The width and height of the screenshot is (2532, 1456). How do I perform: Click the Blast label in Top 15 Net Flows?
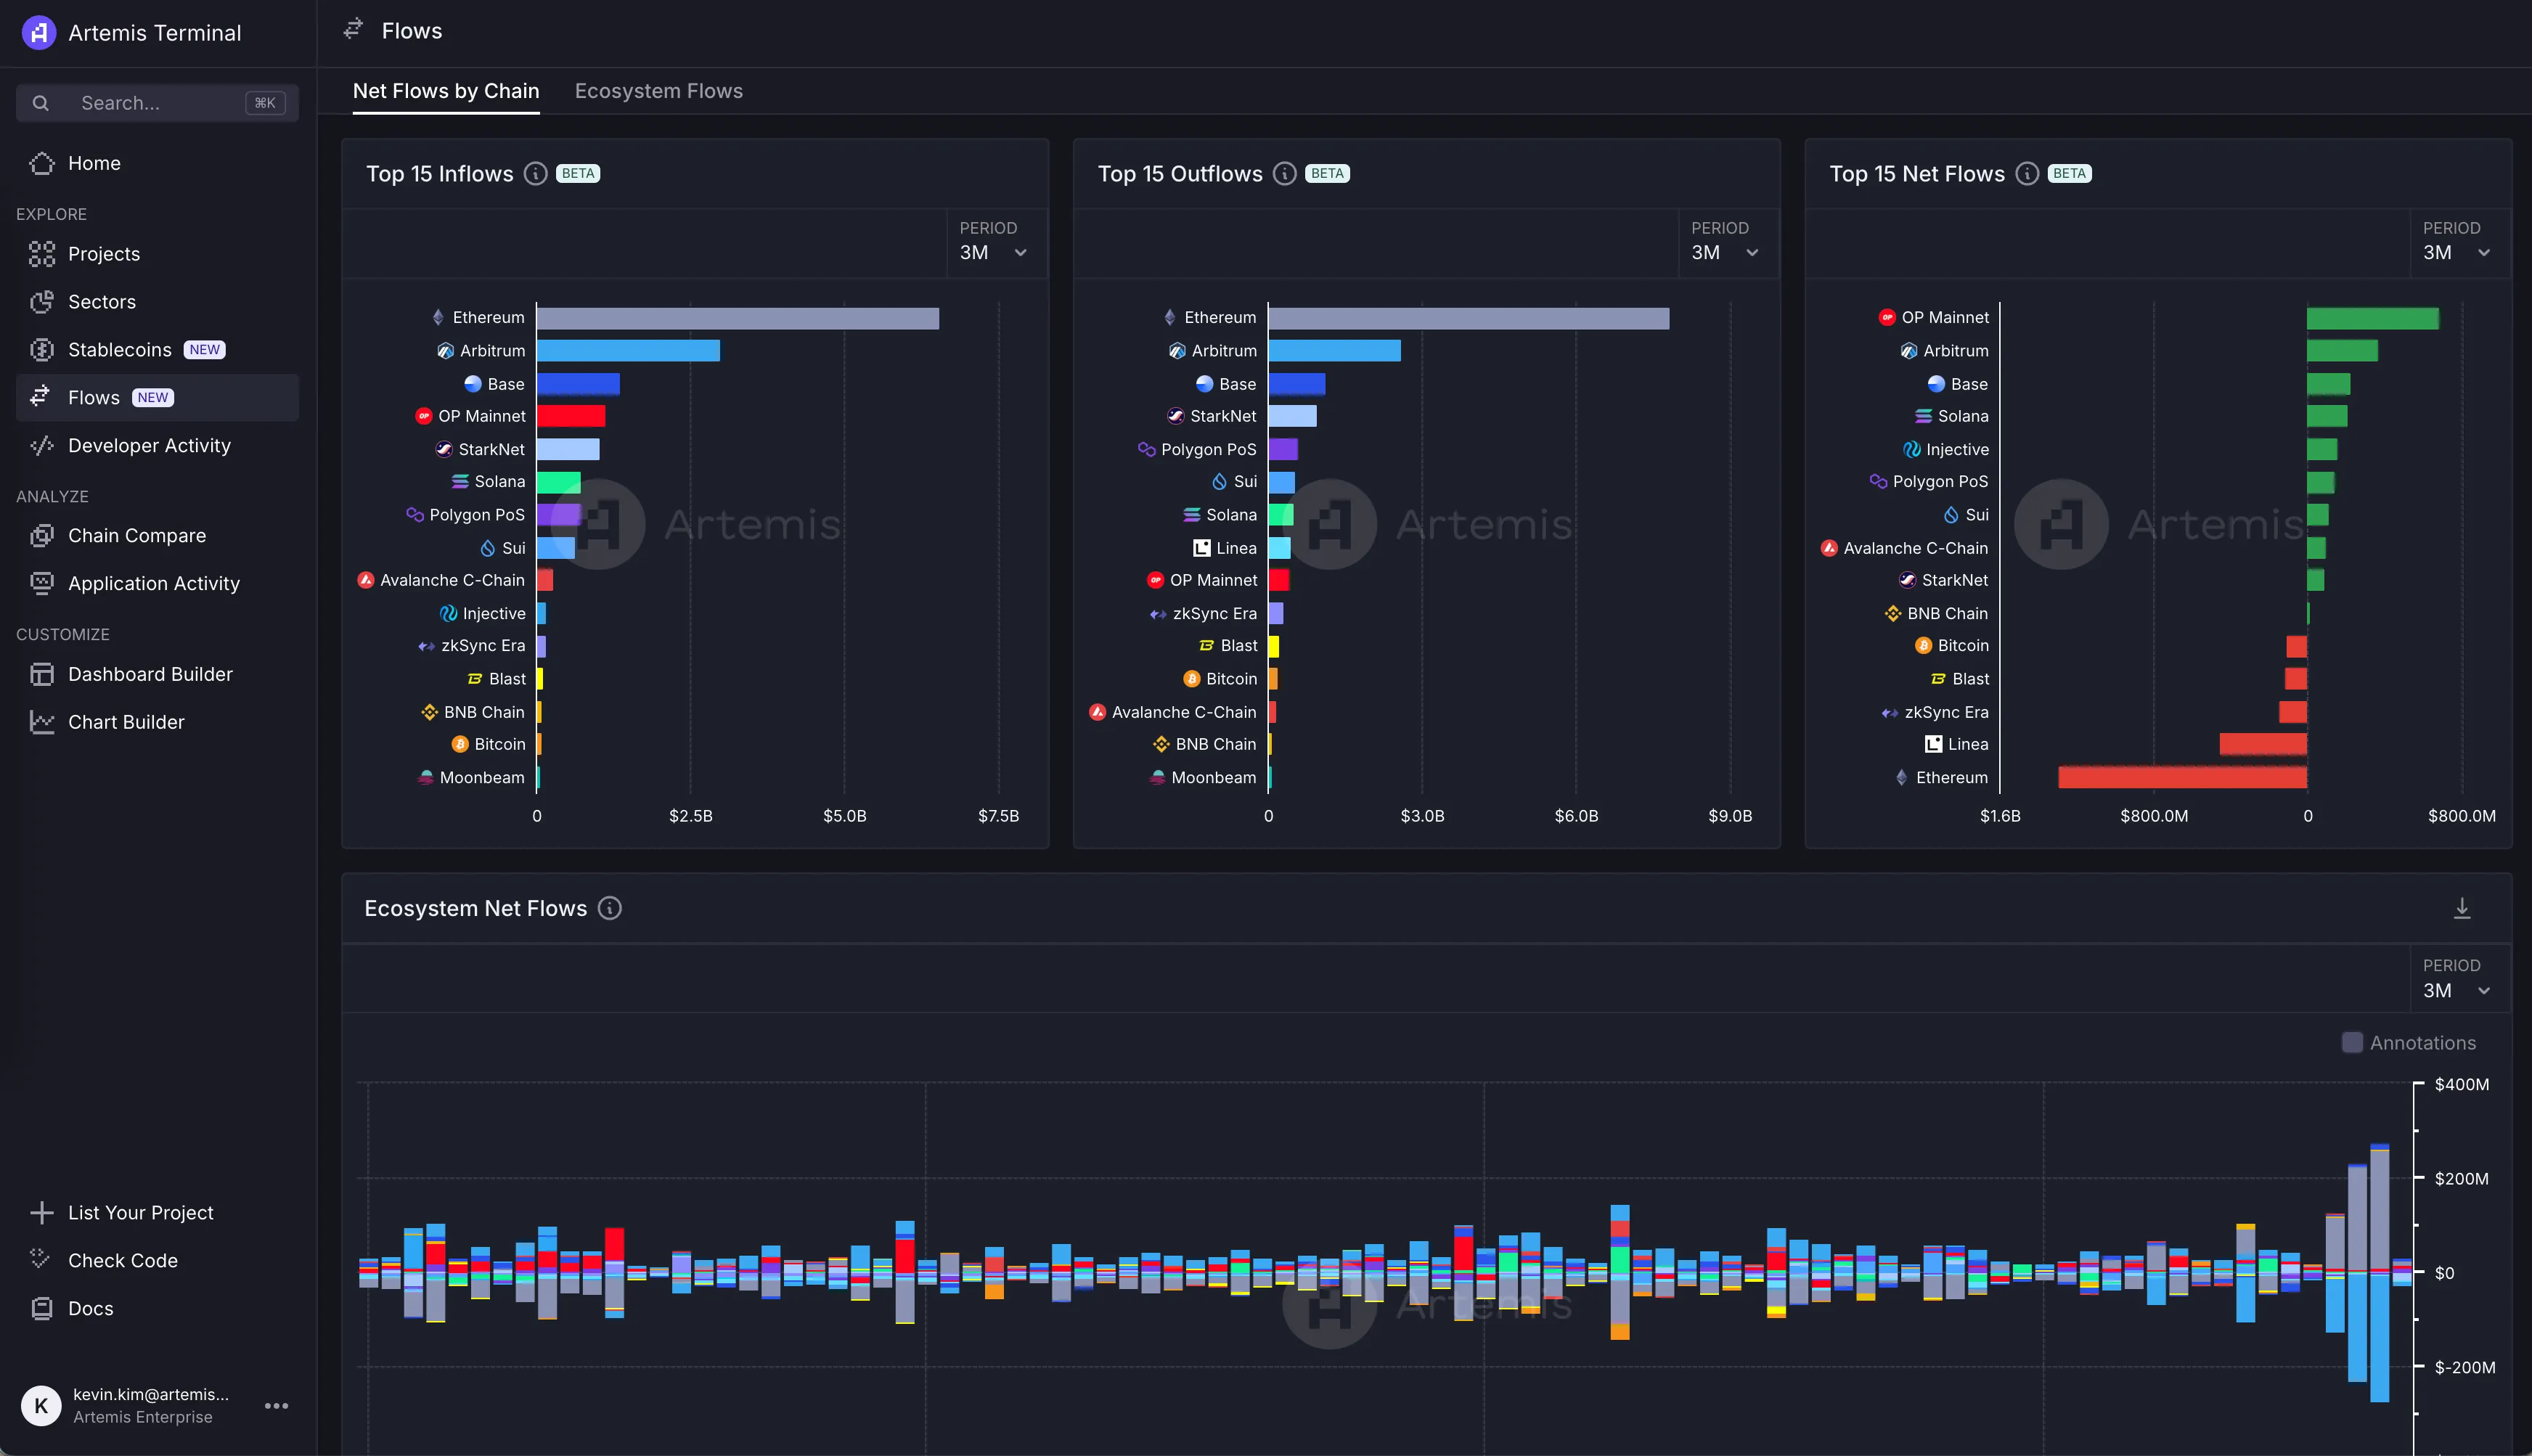coord(1971,679)
